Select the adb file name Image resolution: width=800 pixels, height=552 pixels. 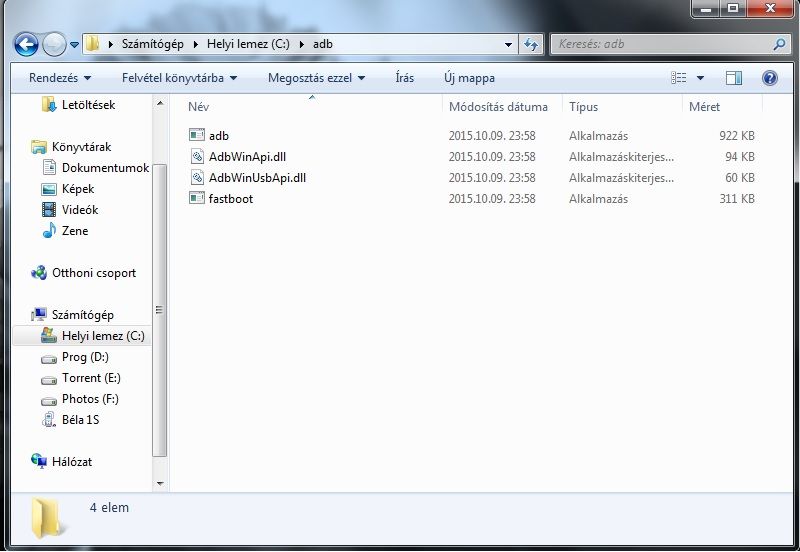pos(219,136)
